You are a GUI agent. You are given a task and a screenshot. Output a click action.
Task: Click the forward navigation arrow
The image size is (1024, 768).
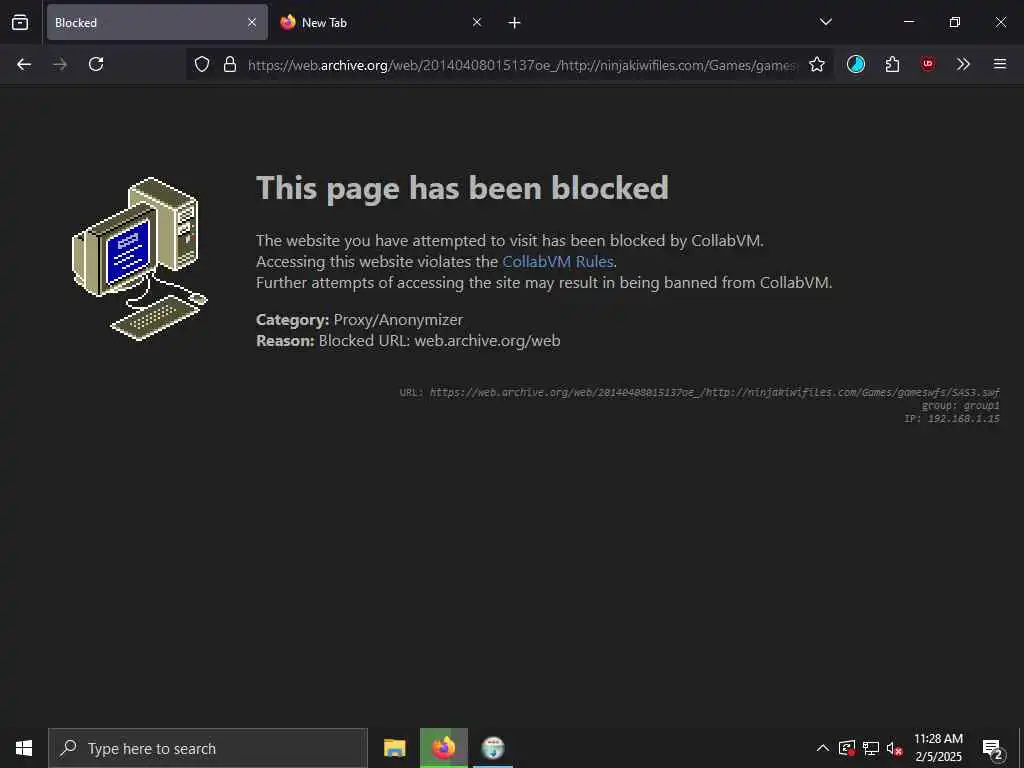tap(60, 64)
